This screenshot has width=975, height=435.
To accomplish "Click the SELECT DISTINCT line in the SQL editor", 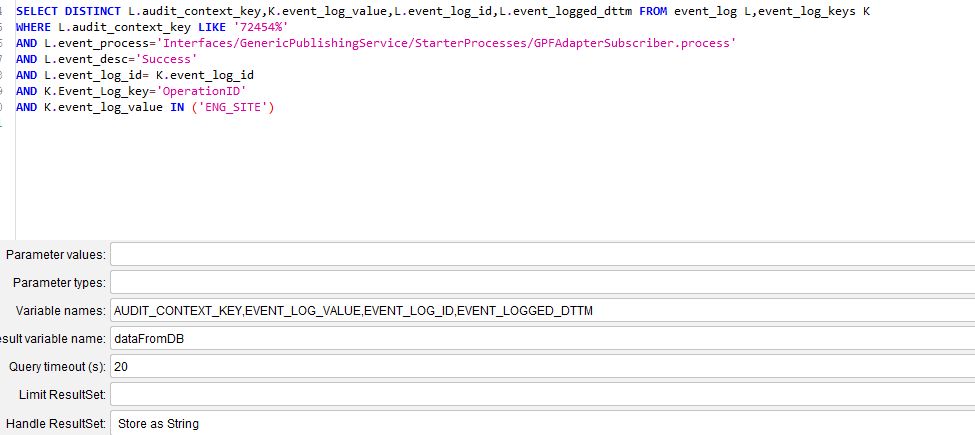I will coord(443,11).
